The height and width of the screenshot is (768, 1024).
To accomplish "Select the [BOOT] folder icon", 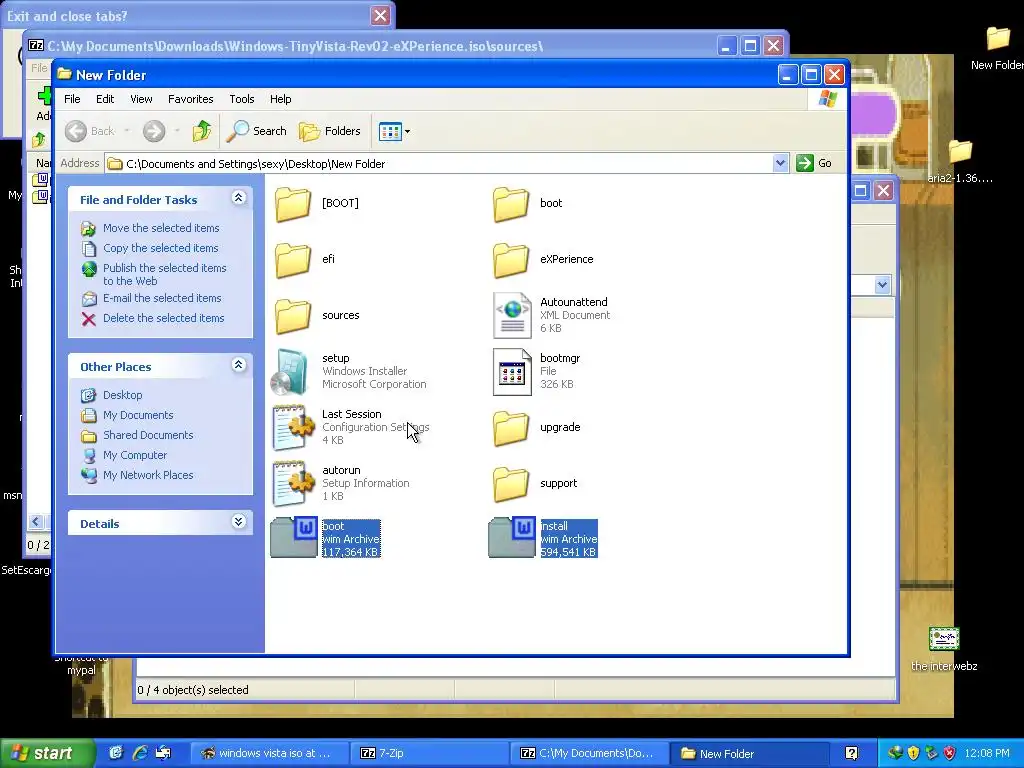I will 293,204.
